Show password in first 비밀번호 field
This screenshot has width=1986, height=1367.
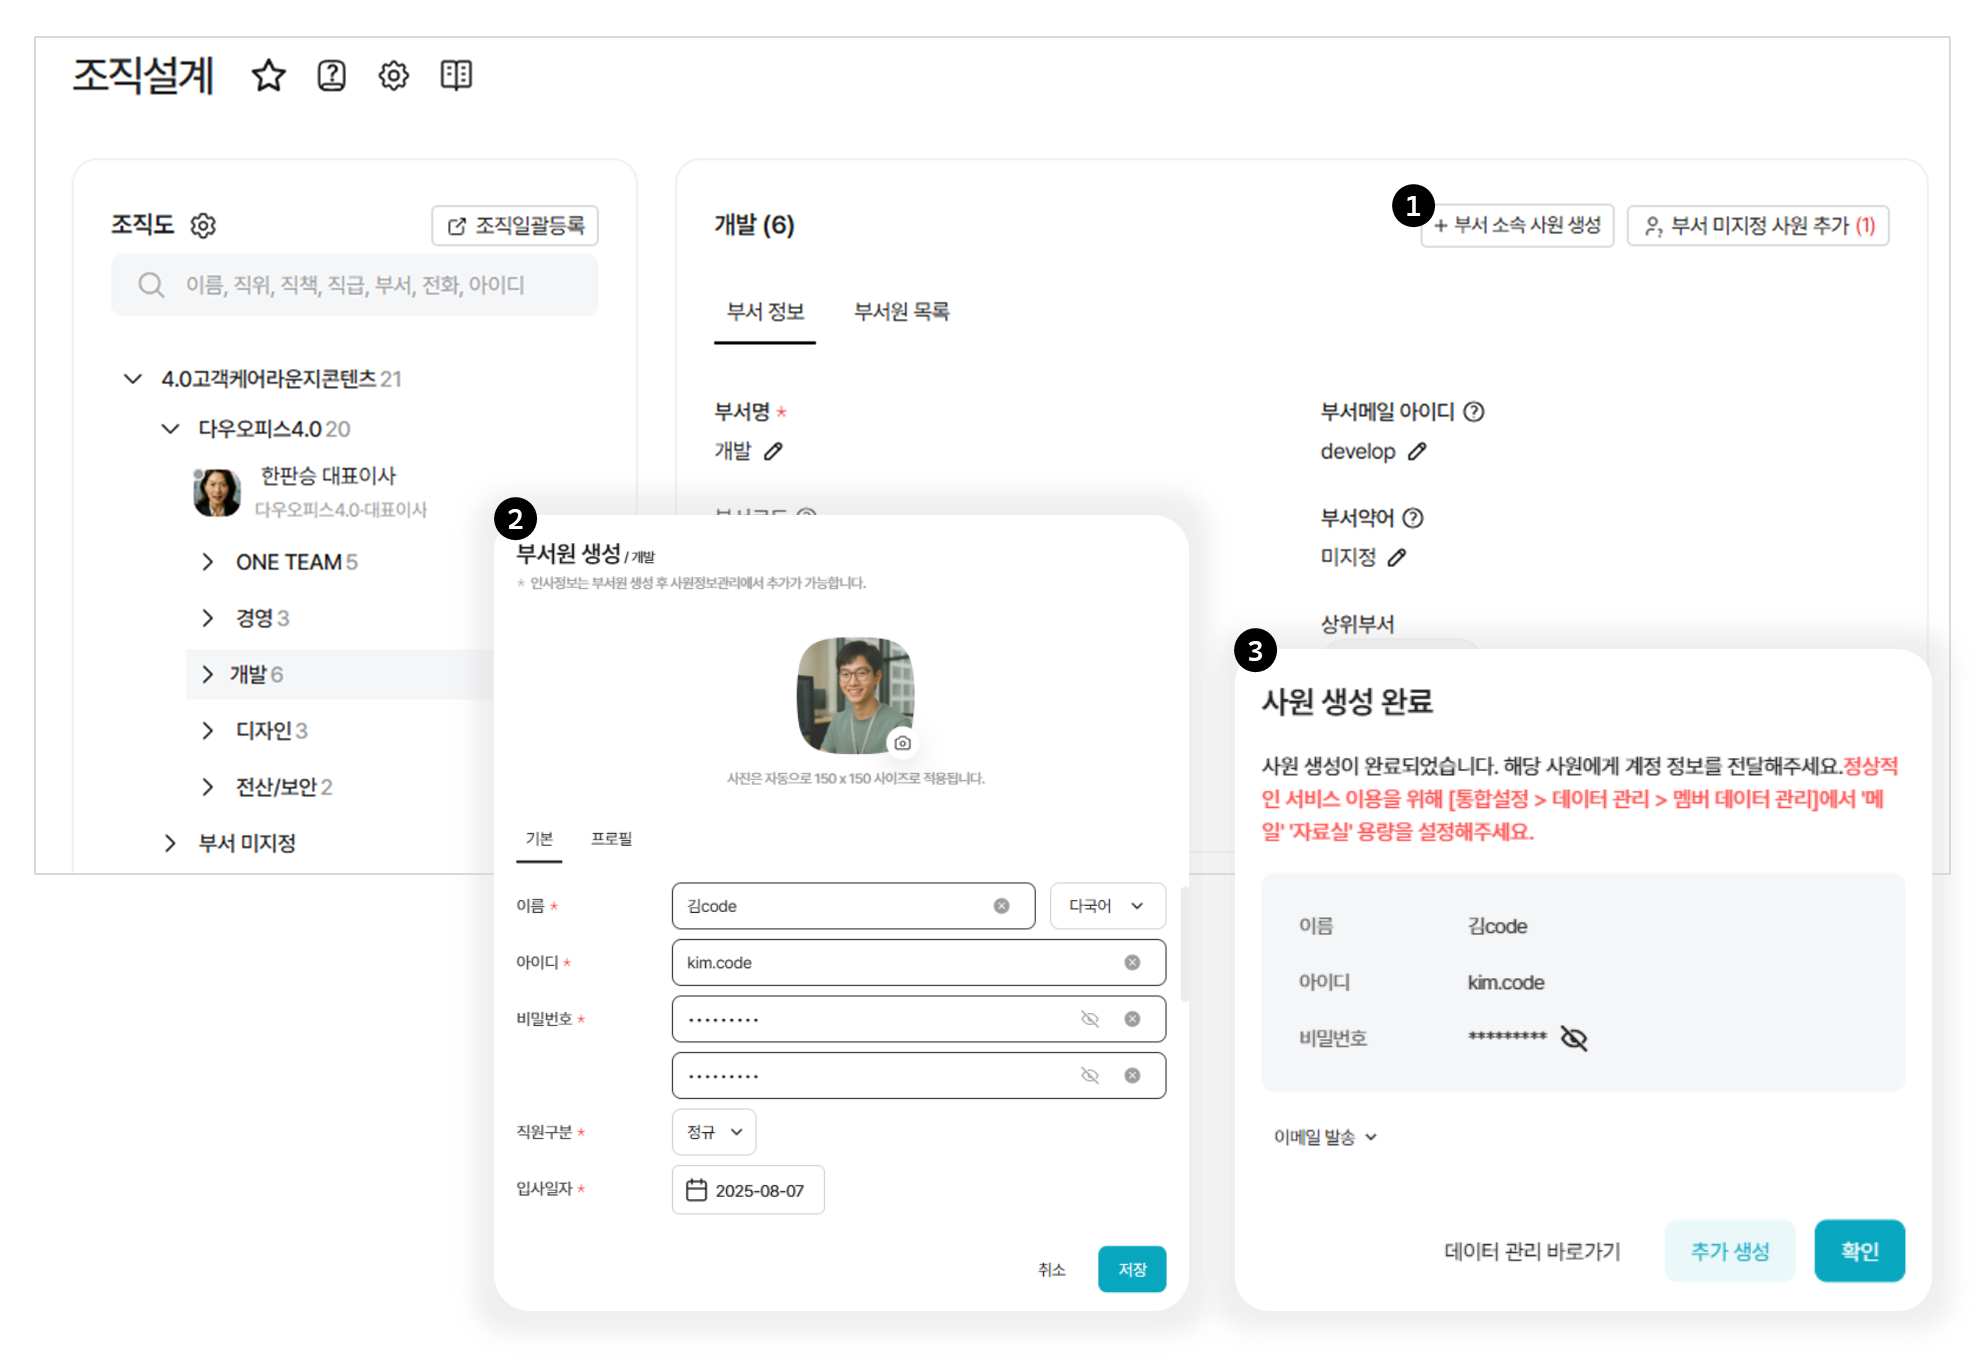[x=1090, y=1019]
